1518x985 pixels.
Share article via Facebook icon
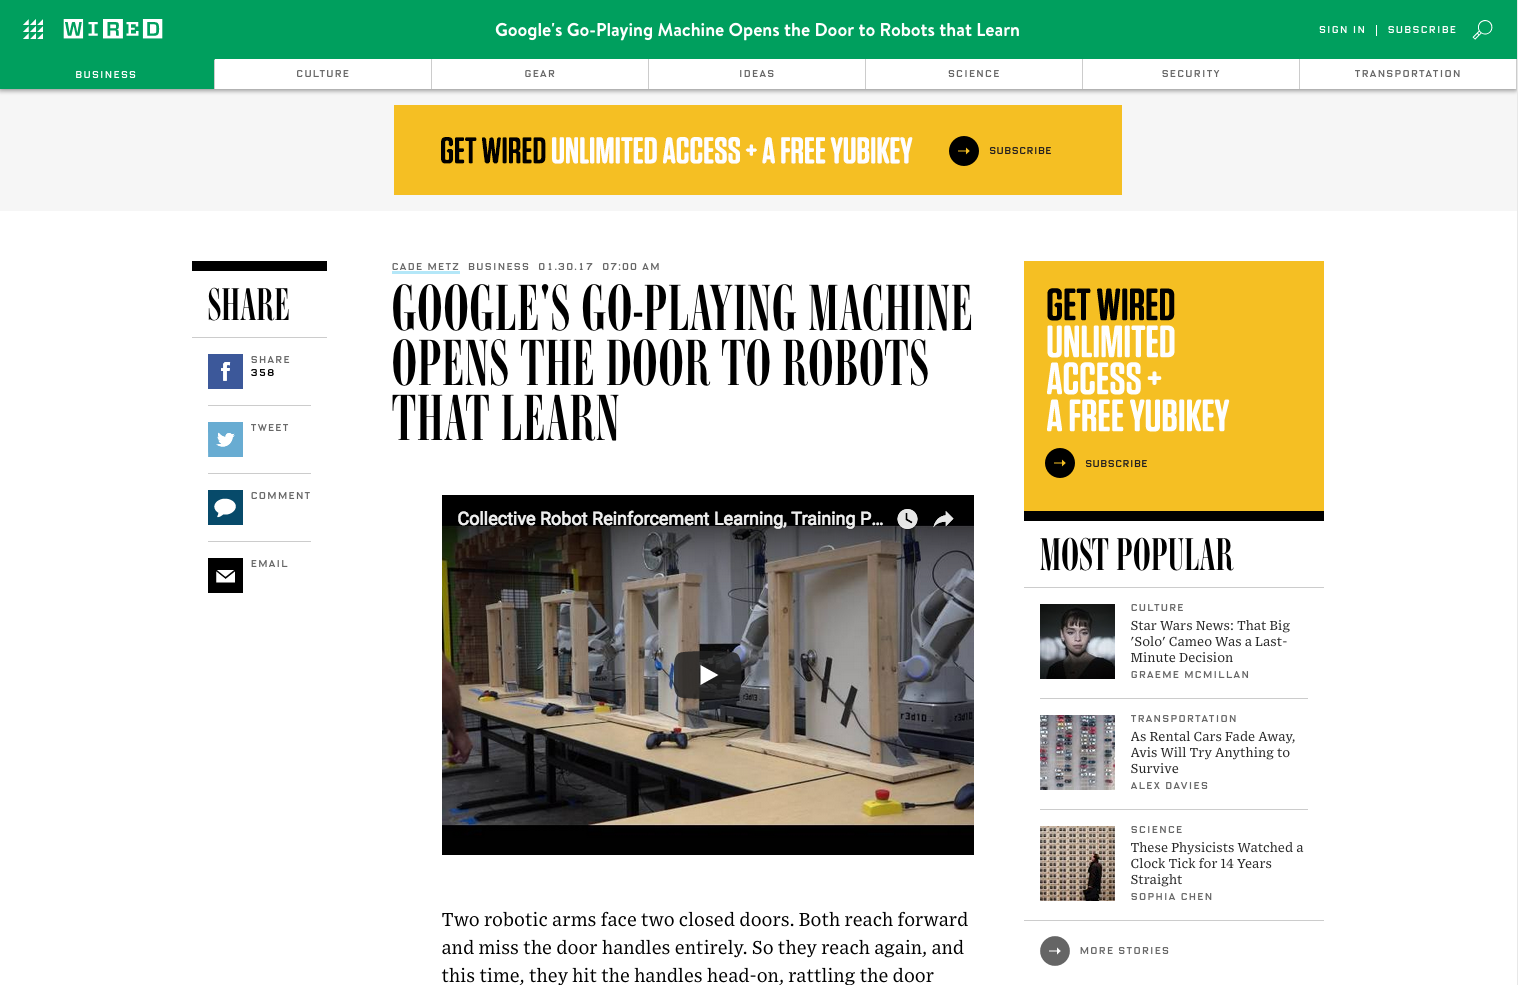pos(225,372)
